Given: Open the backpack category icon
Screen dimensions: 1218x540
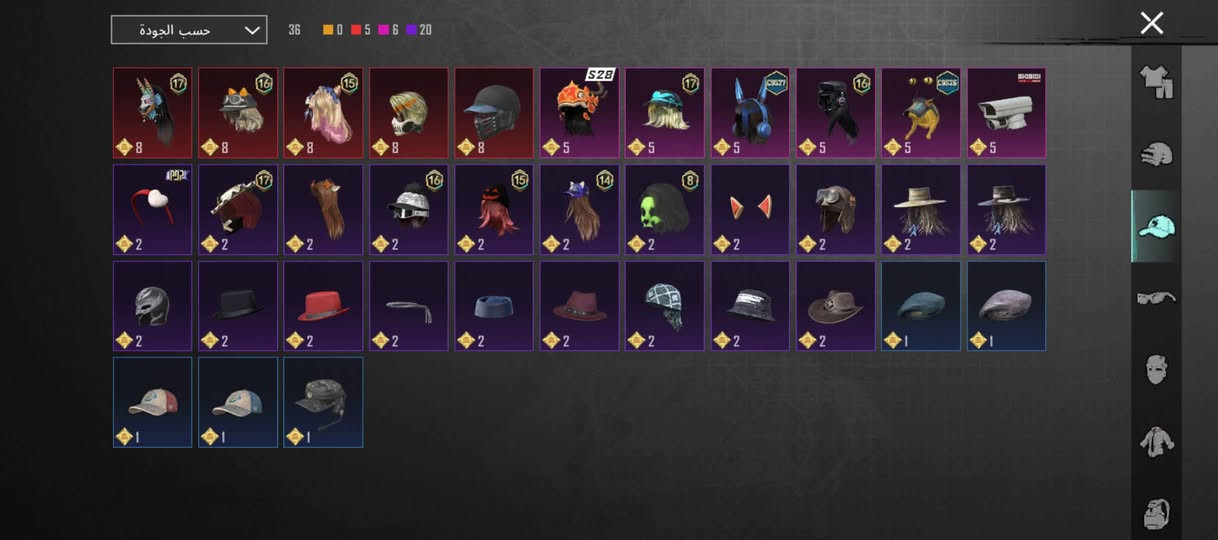Looking at the screenshot, I should click(1156, 513).
